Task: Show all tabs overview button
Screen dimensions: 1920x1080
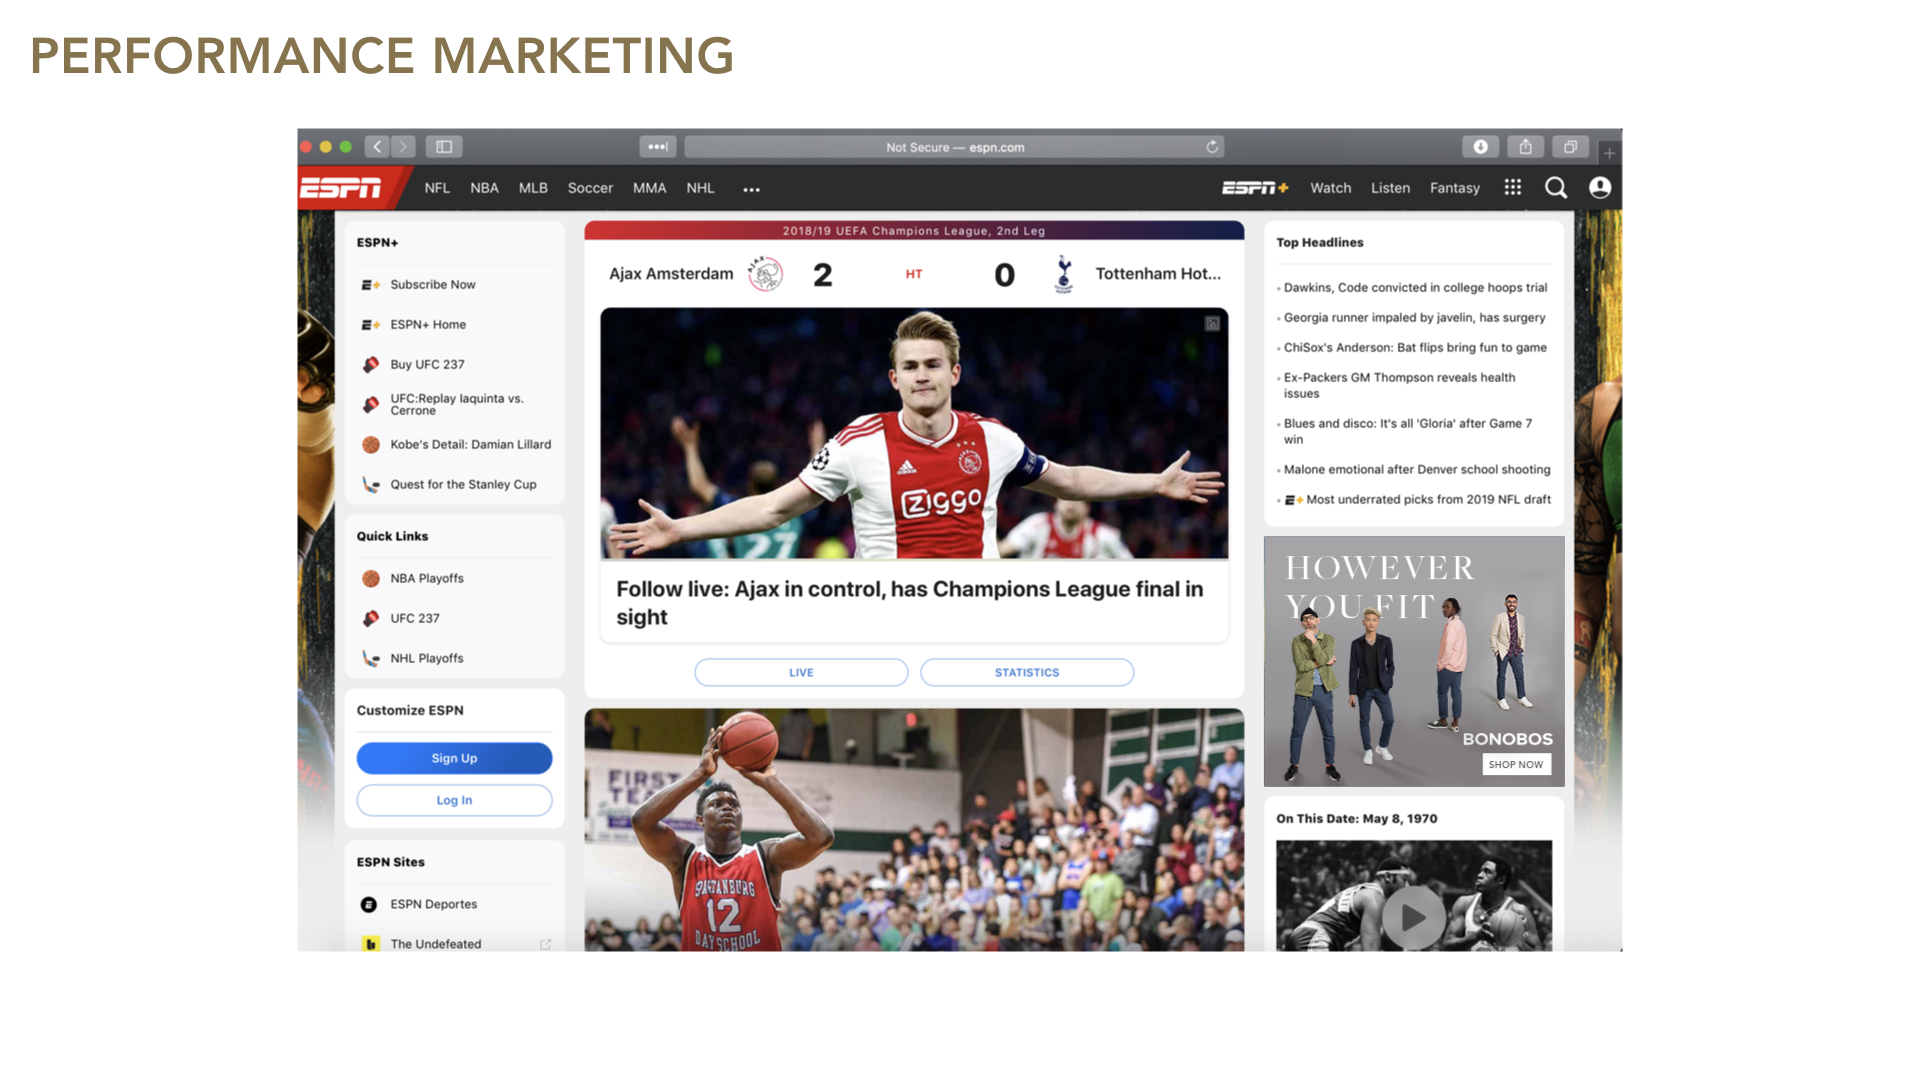Action: [1571, 147]
